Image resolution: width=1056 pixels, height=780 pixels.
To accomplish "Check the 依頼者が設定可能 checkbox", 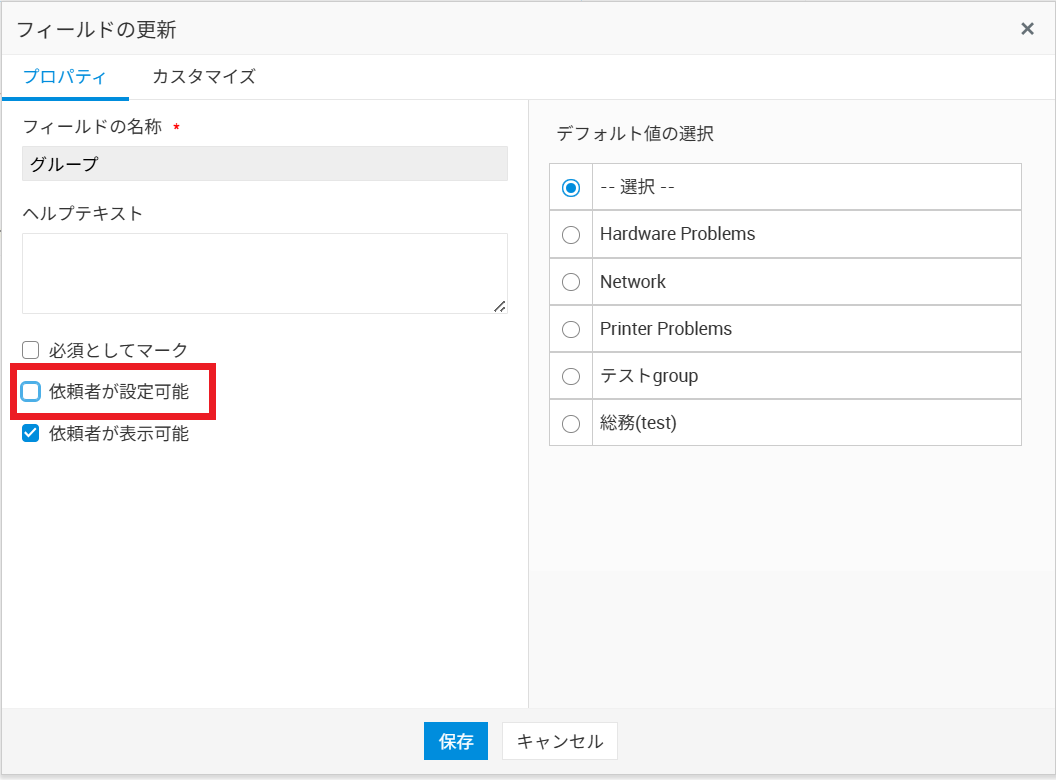I will (31, 392).
